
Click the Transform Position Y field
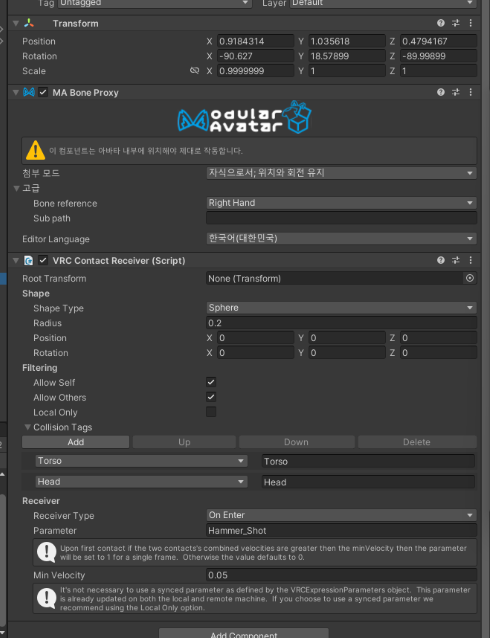[347, 41]
